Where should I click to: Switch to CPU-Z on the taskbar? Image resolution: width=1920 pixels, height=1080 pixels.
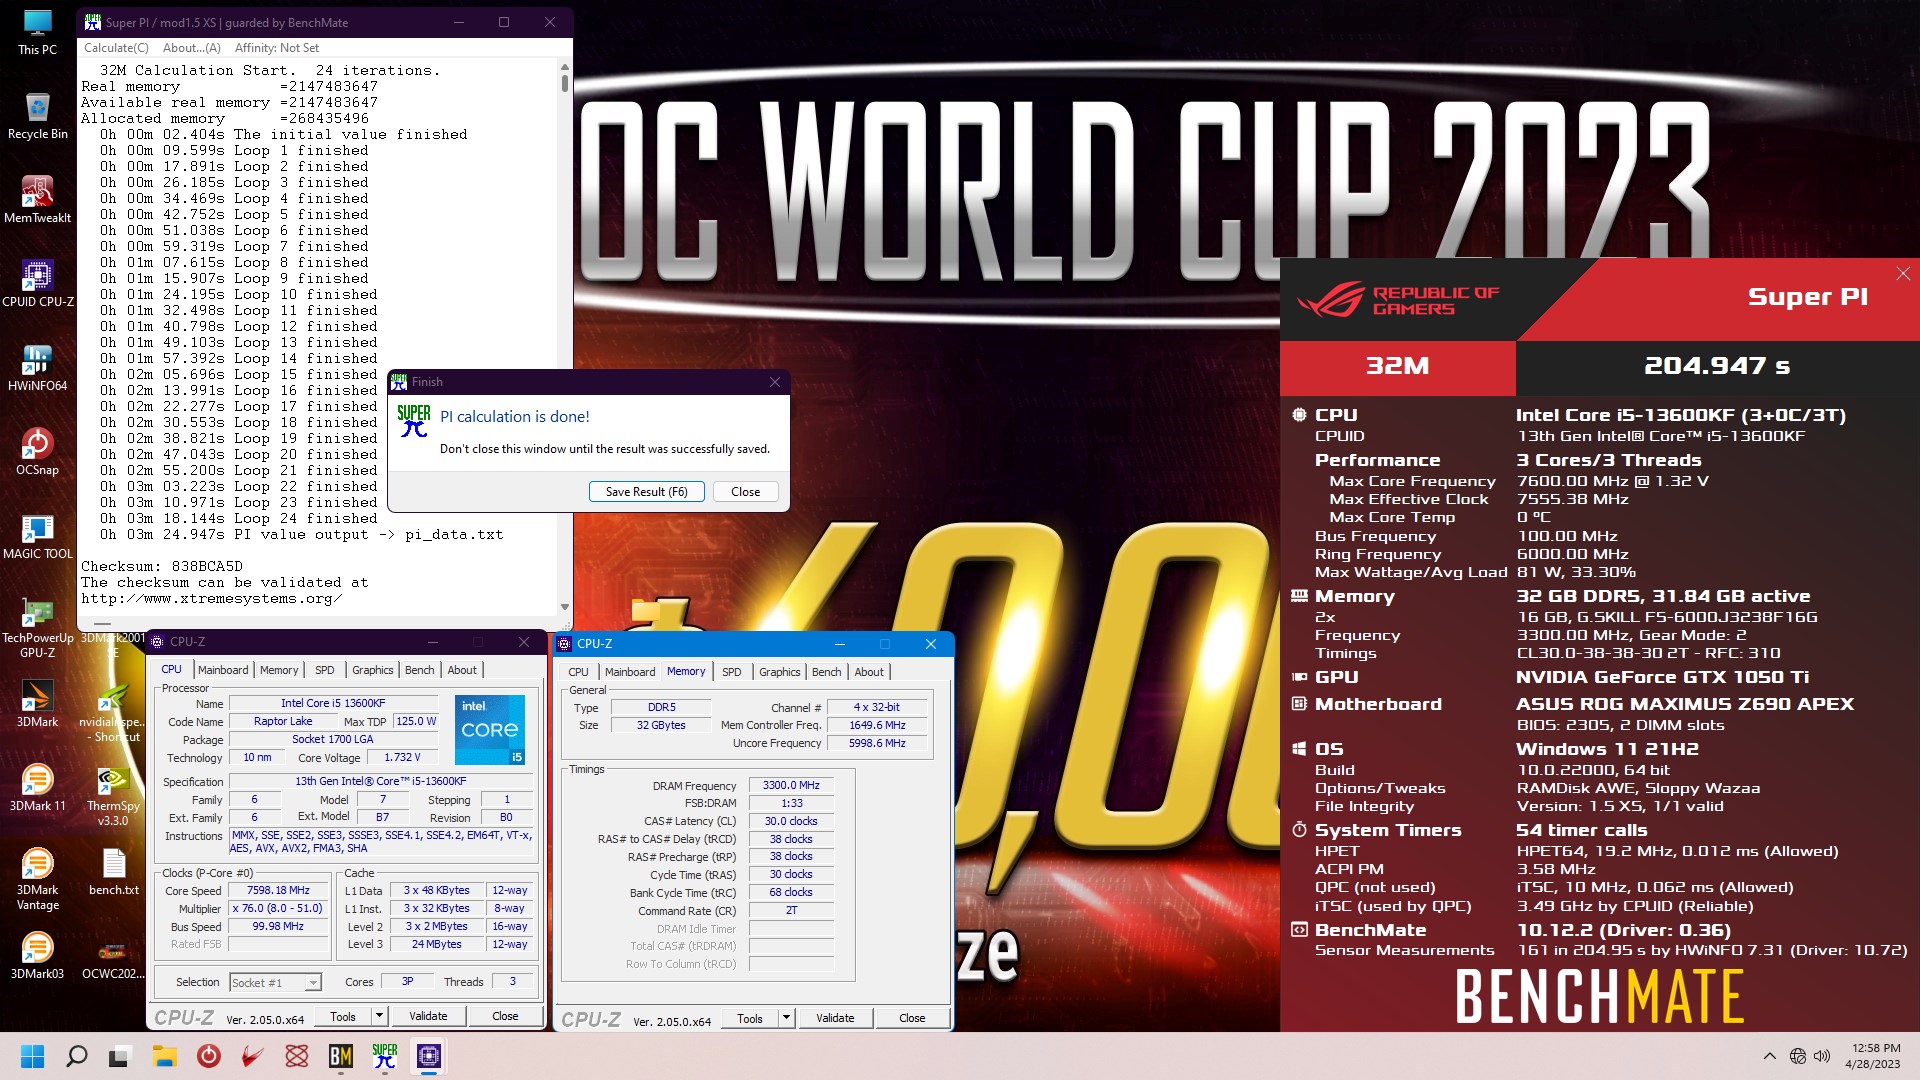pos(429,1056)
